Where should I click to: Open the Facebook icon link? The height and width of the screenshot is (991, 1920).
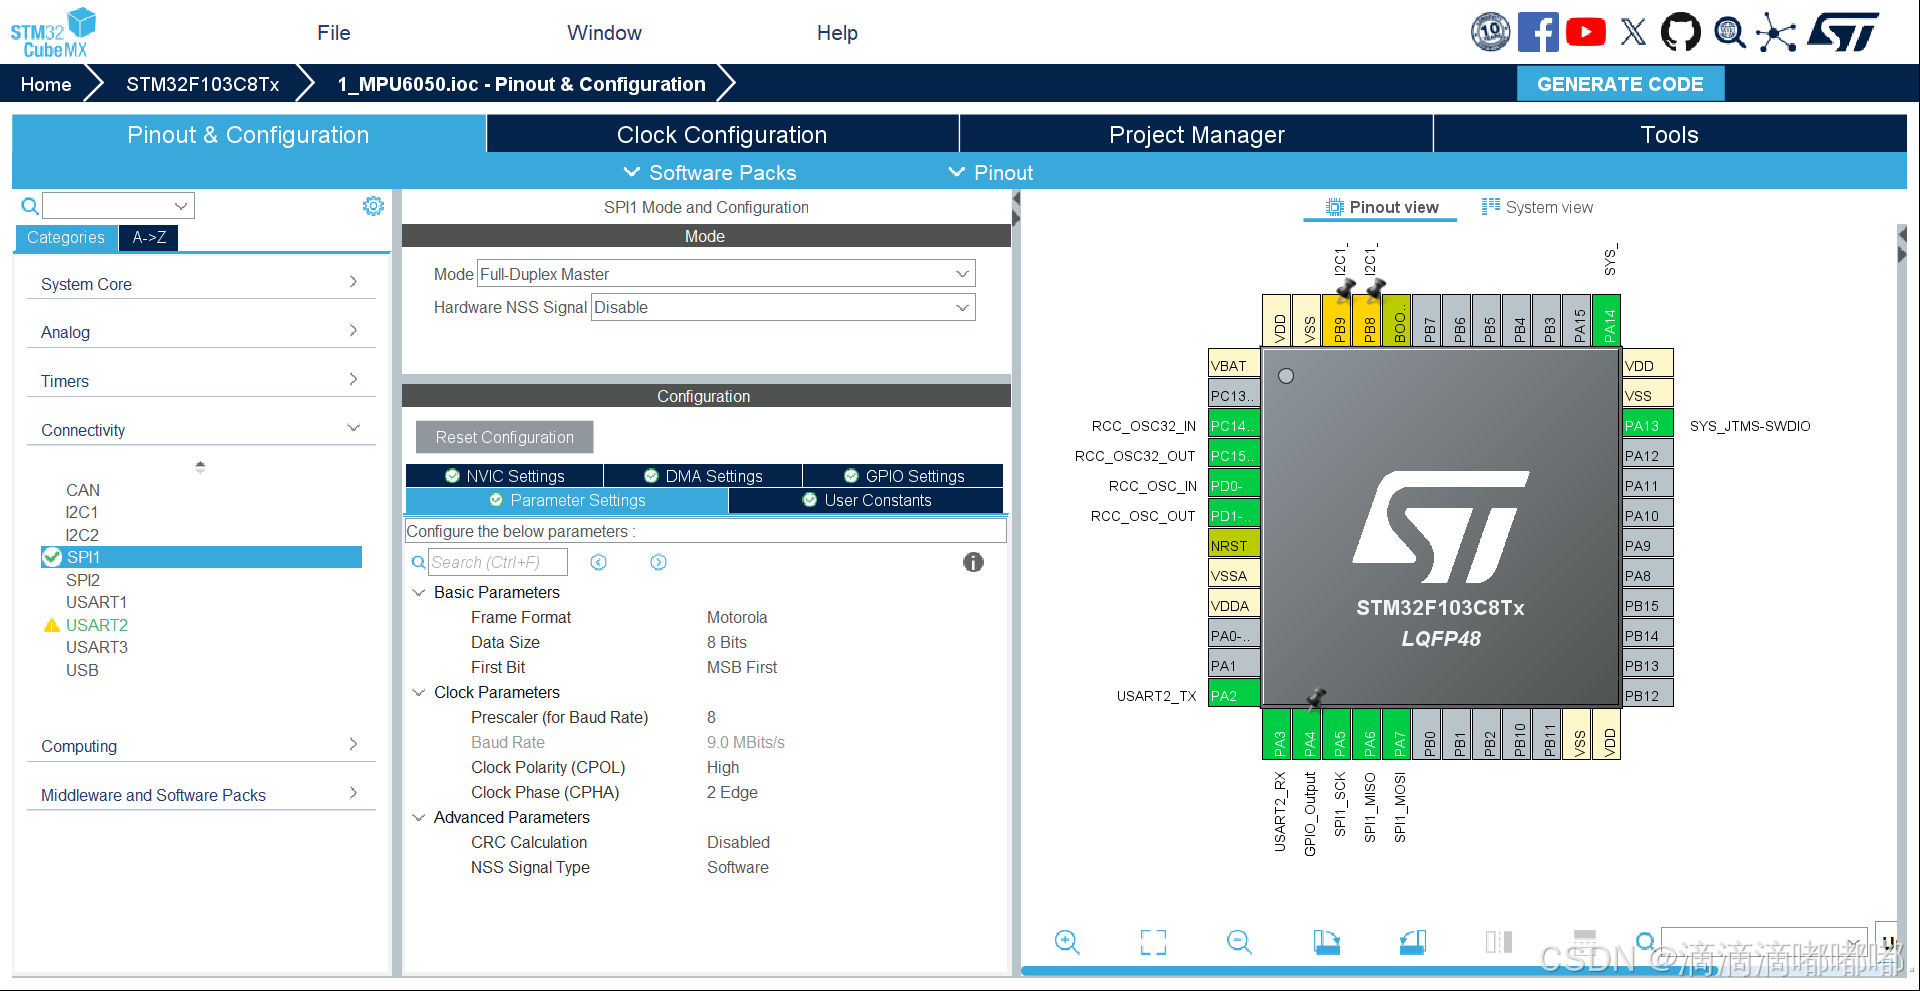[x=1537, y=32]
